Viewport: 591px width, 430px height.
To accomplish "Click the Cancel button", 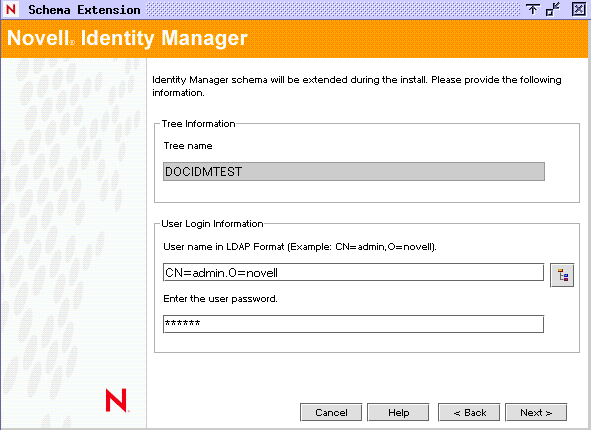I will [x=331, y=412].
